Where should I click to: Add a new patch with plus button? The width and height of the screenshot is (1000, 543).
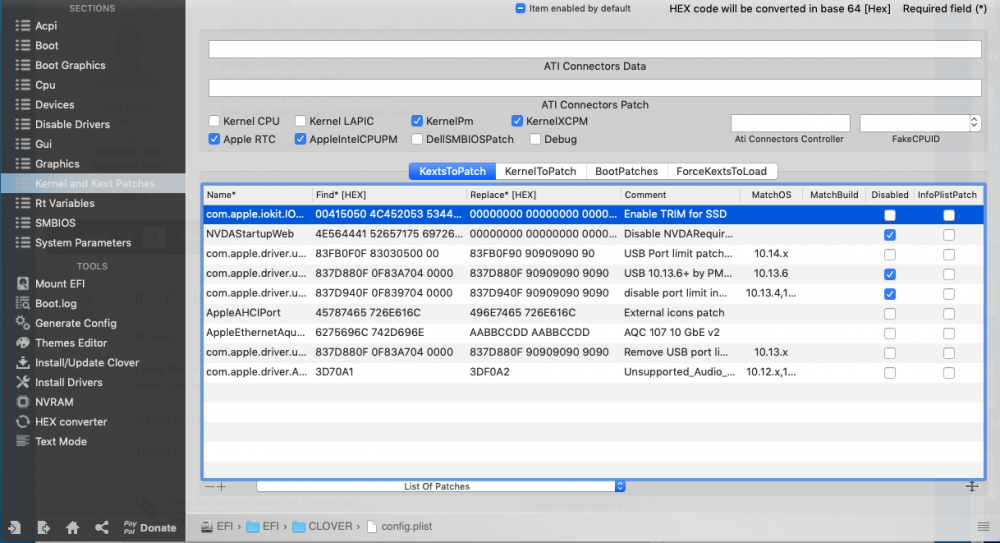[x=221, y=487]
